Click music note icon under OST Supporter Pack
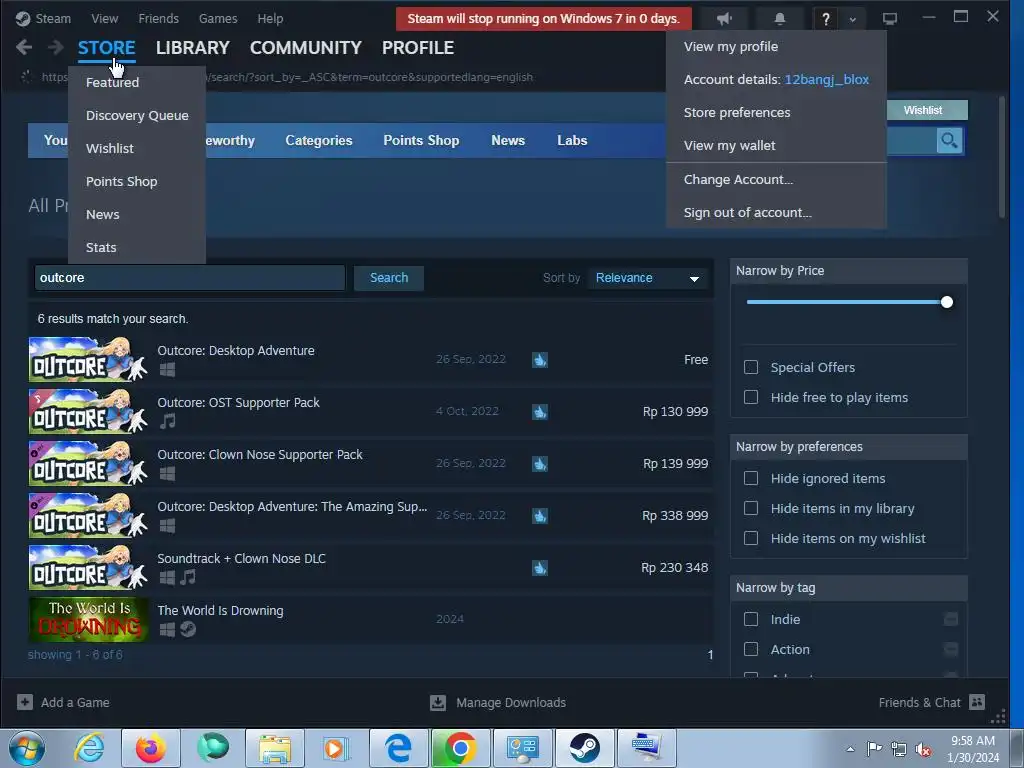The image size is (1024, 768). tap(167, 421)
